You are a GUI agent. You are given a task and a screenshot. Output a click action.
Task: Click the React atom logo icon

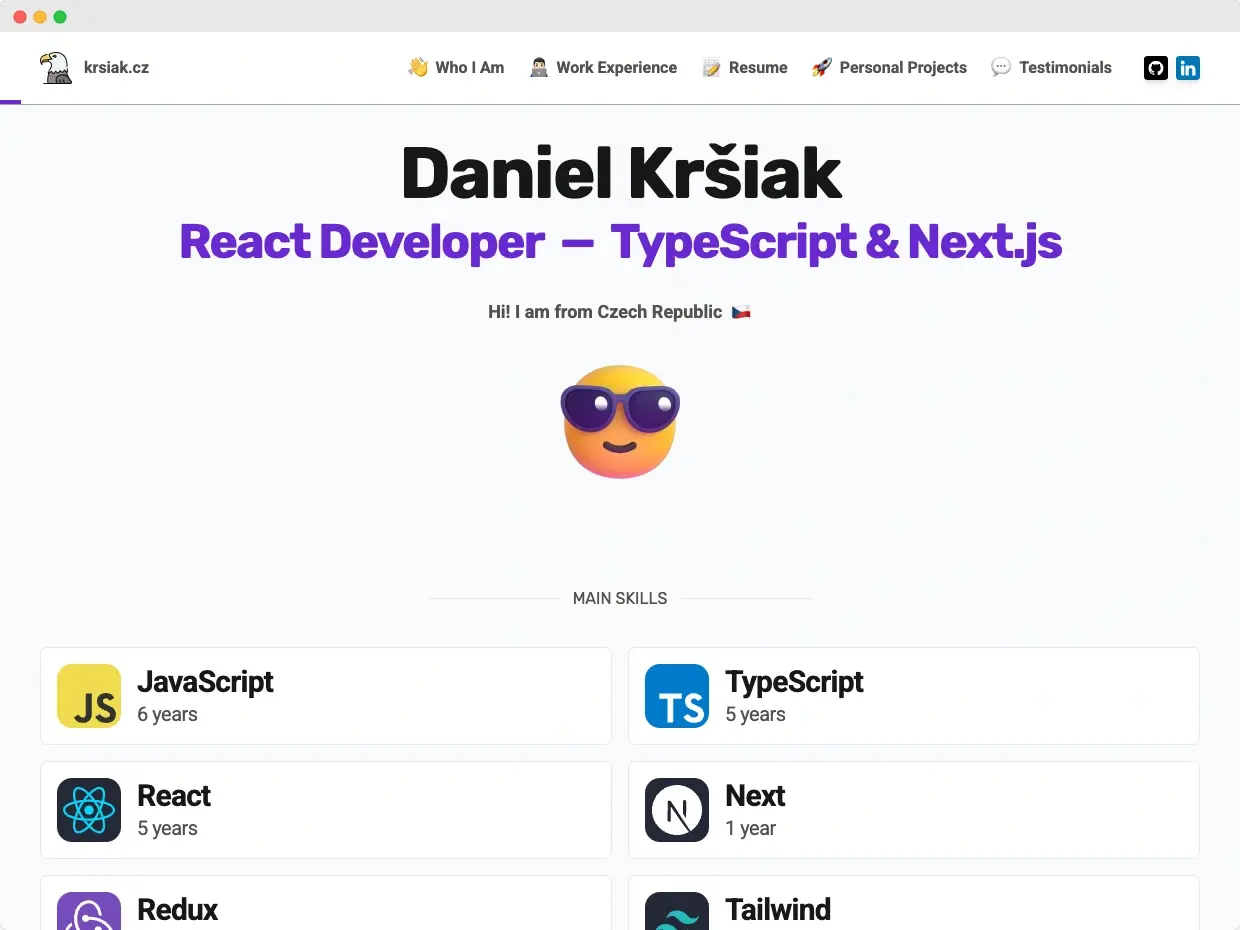click(x=89, y=810)
